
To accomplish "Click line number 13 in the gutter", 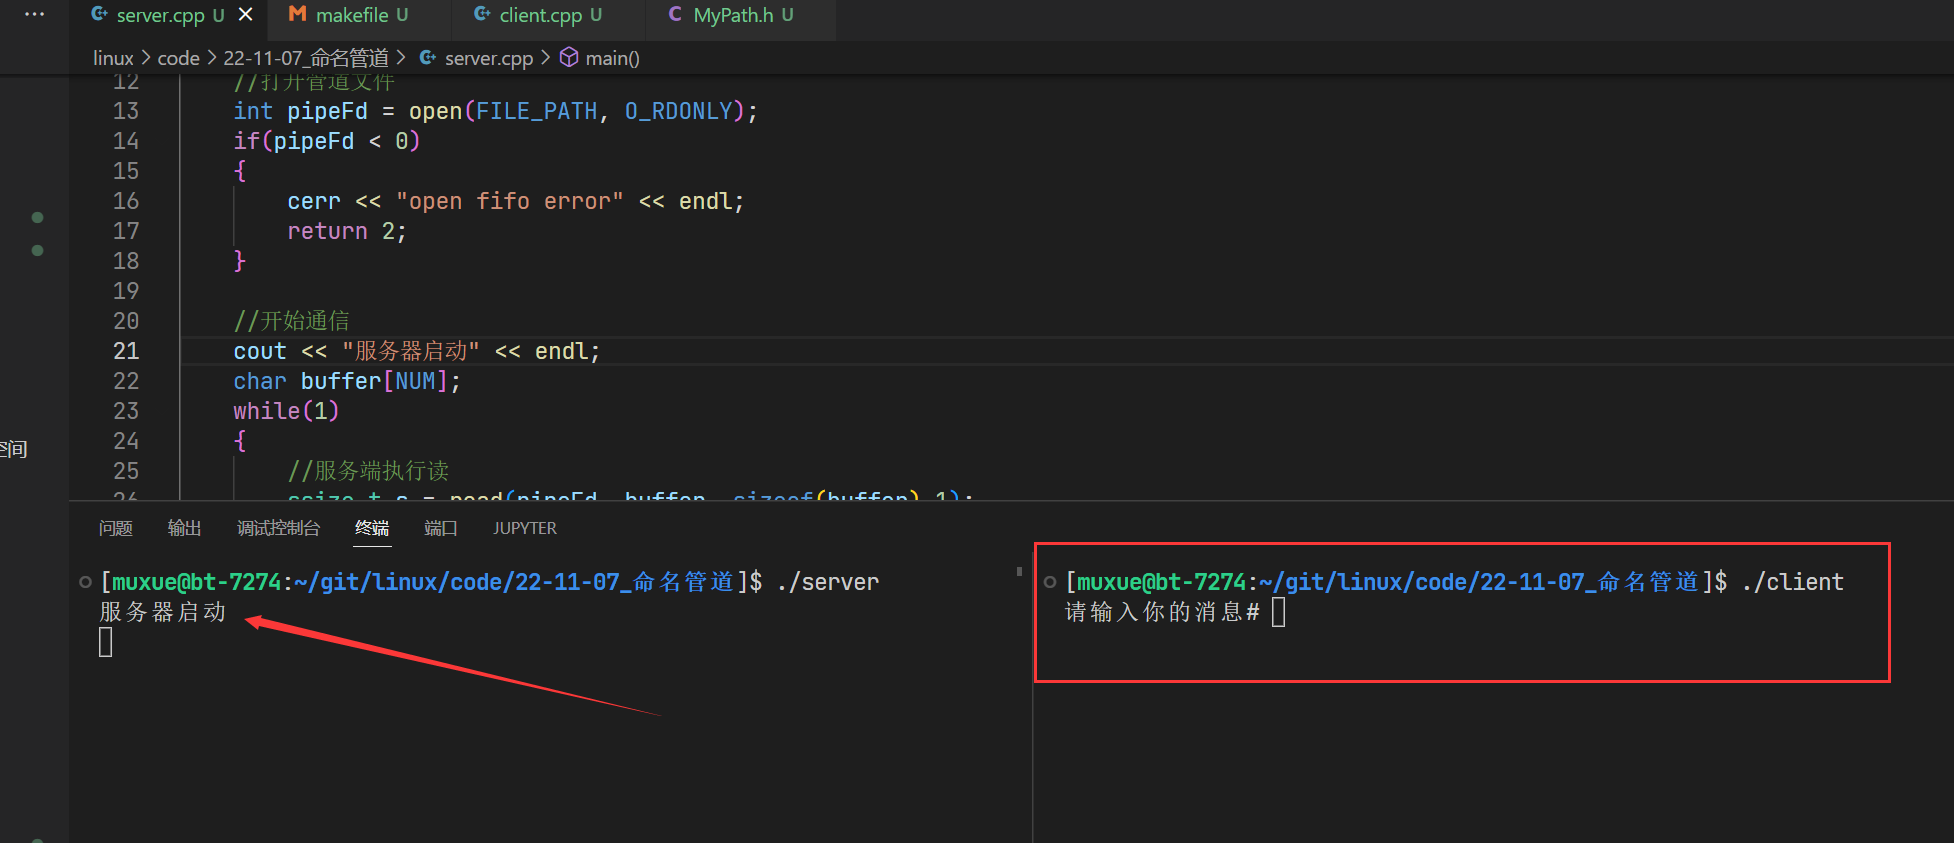I will coord(126,111).
